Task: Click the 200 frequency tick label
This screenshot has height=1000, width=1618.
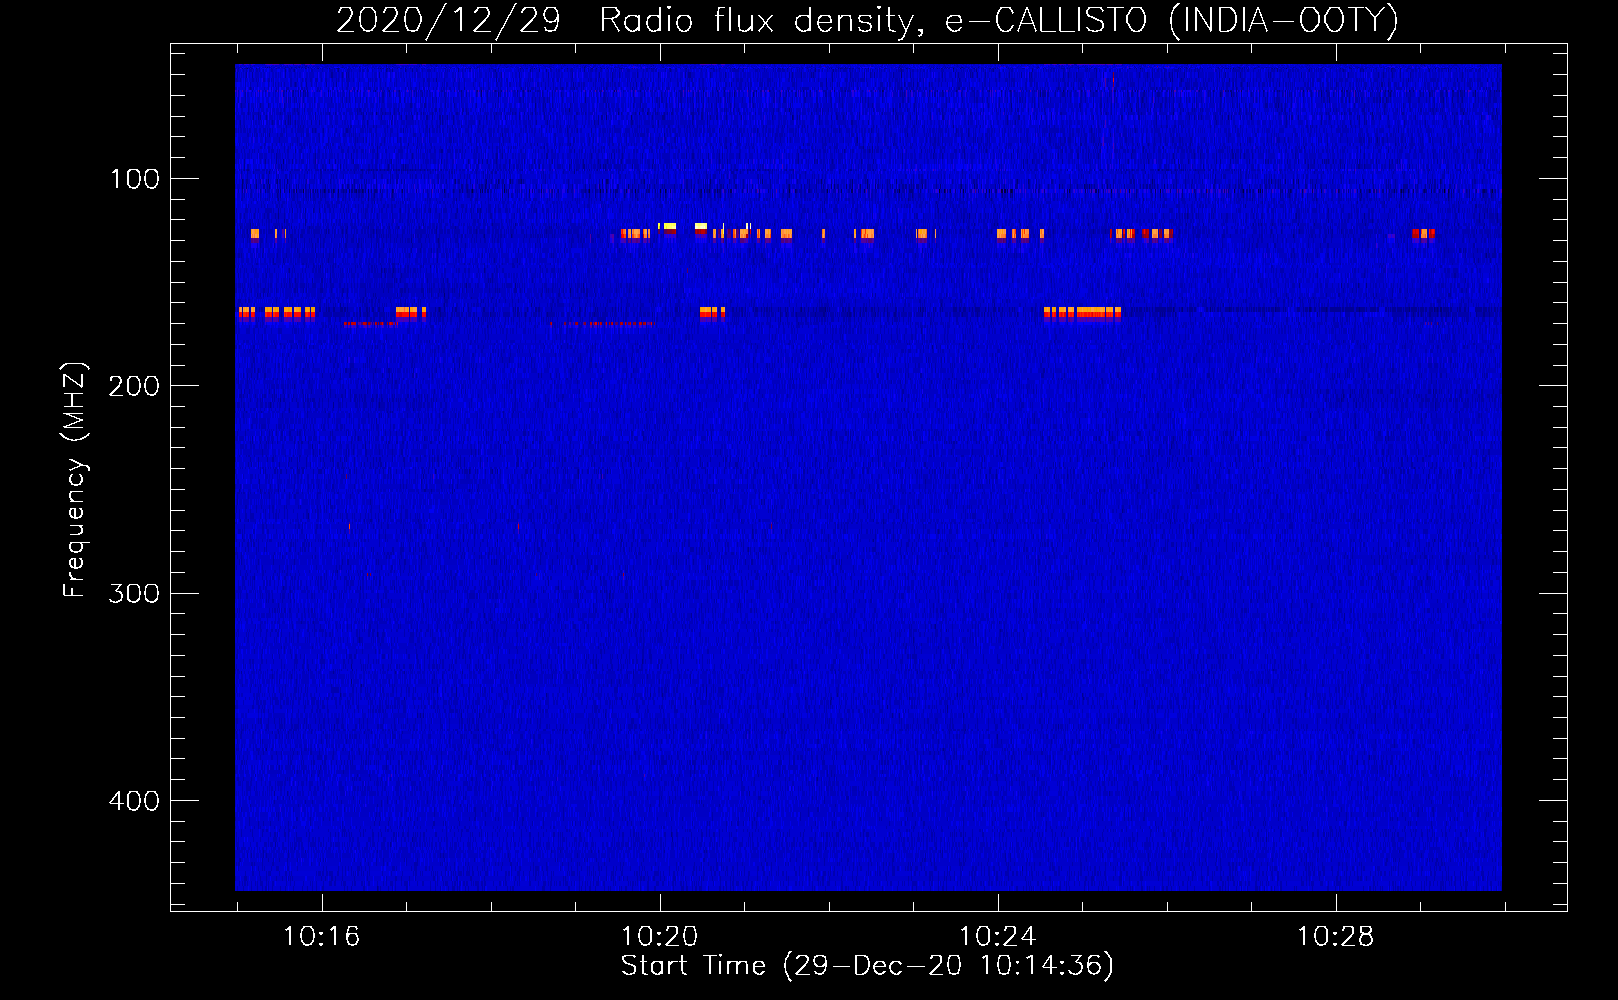Action: [x=134, y=386]
